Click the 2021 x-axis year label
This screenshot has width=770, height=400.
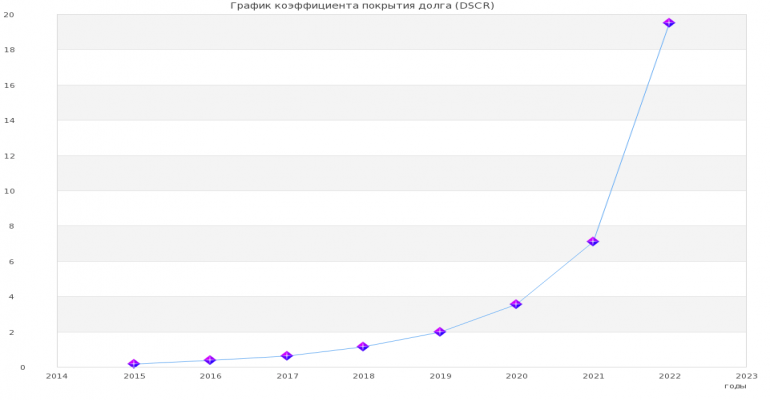pyautogui.click(x=593, y=376)
